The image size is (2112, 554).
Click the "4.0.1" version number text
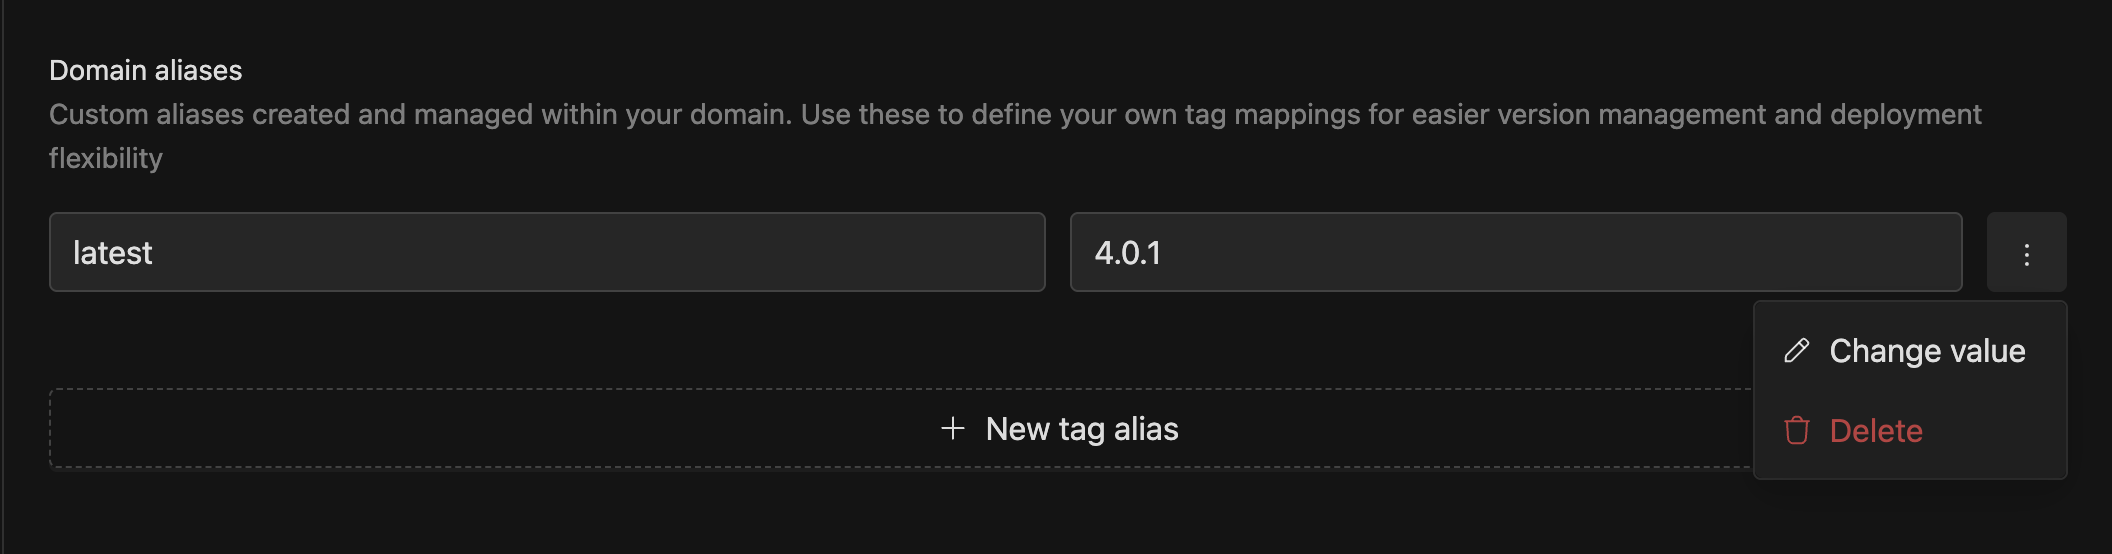1128,253
